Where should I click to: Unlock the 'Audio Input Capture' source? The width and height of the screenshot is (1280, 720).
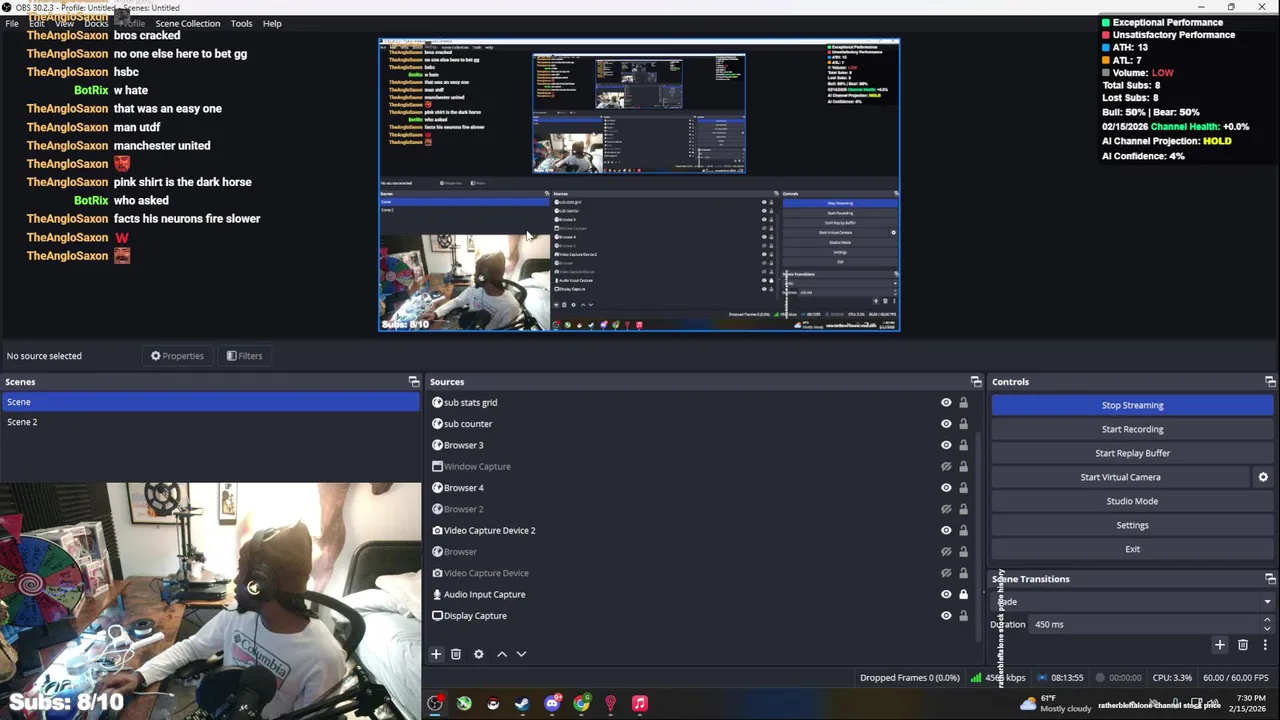point(963,594)
